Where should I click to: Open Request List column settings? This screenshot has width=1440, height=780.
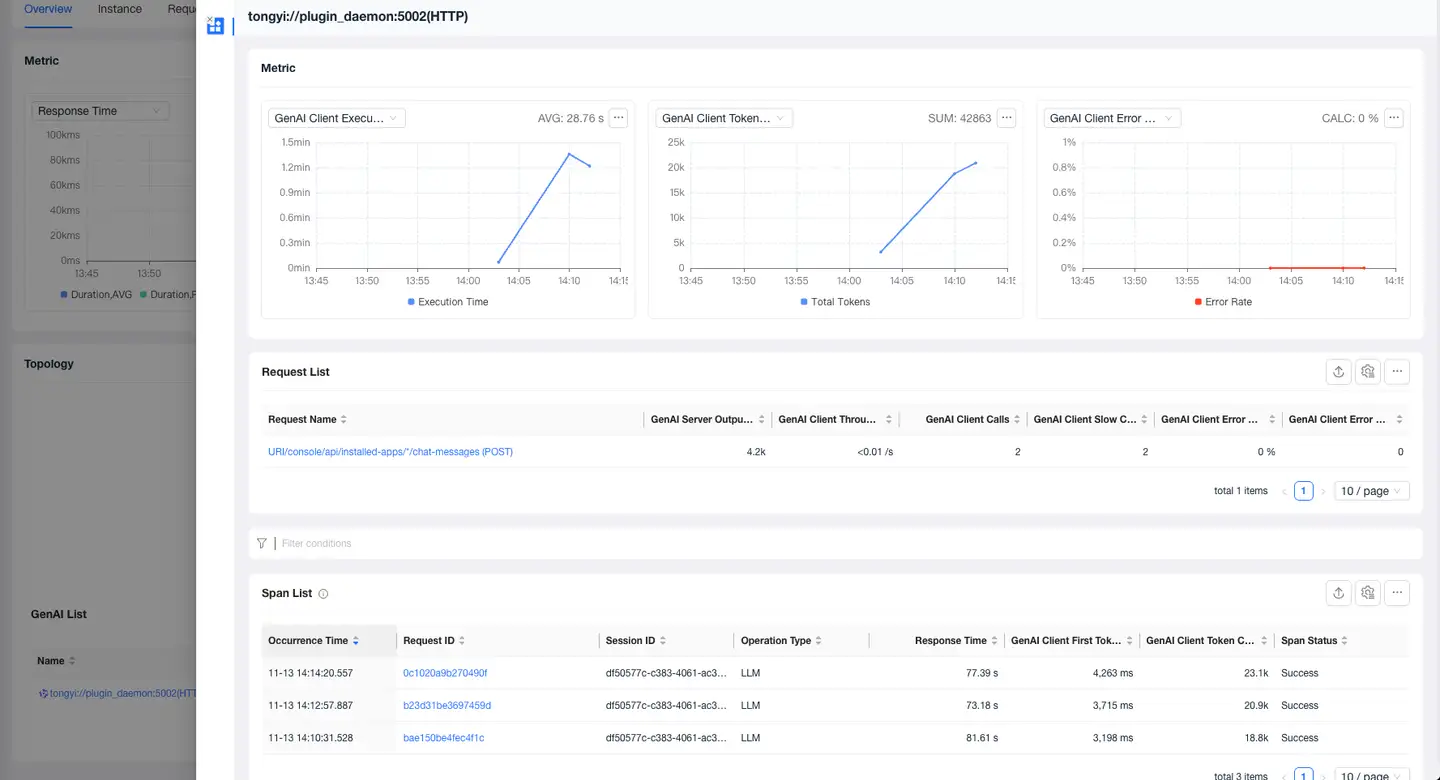click(1368, 372)
